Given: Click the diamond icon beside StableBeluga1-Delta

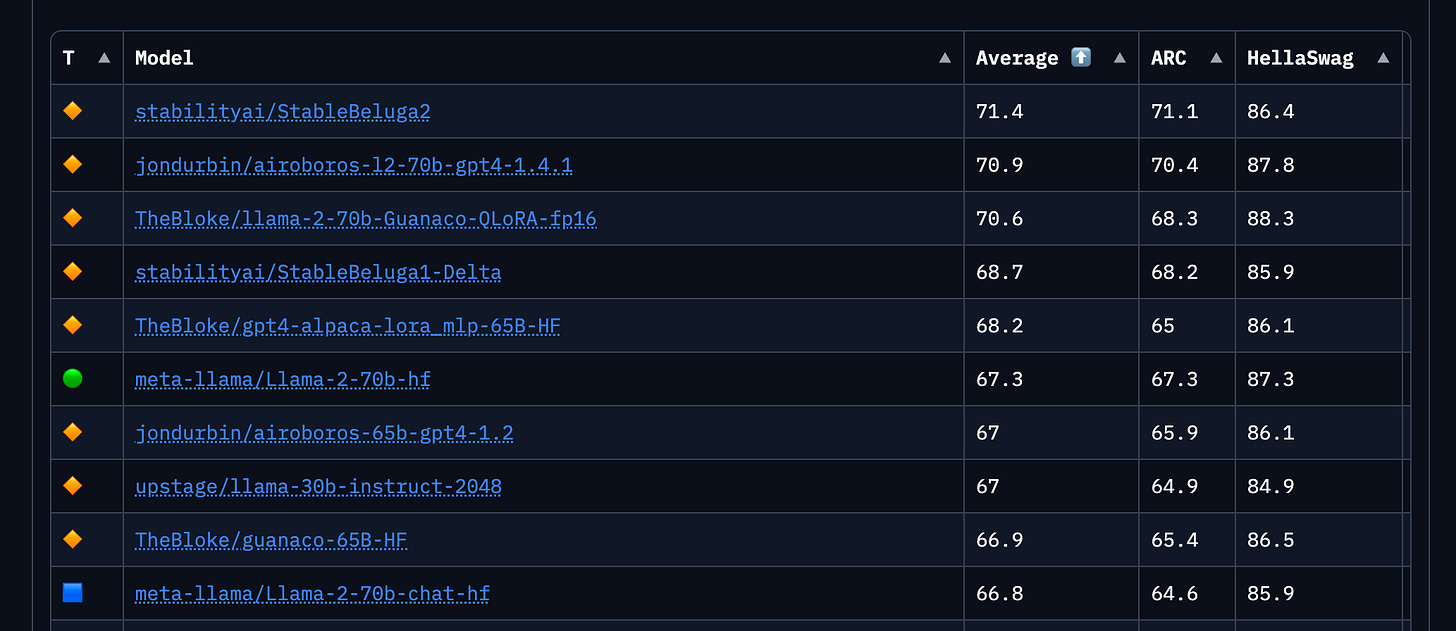Looking at the screenshot, I should click(72, 271).
